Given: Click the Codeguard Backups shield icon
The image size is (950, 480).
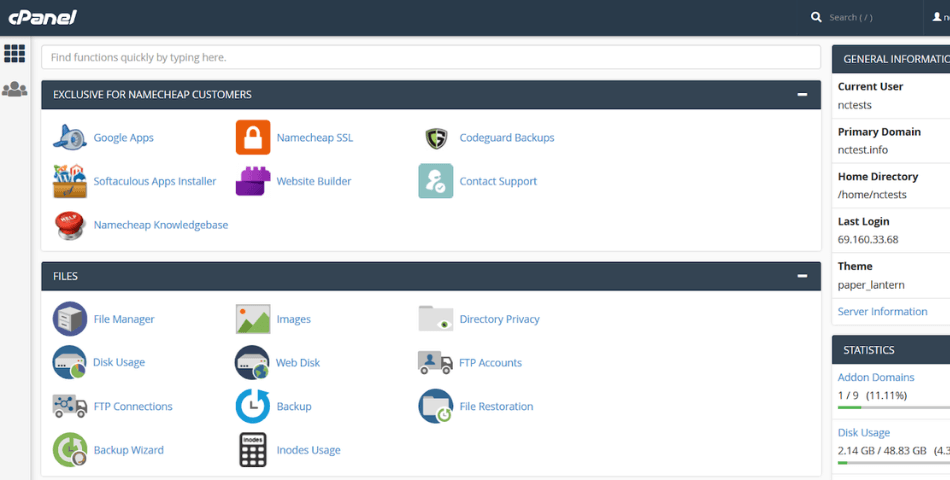Looking at the screenshot, I should (x=436, y=138).
